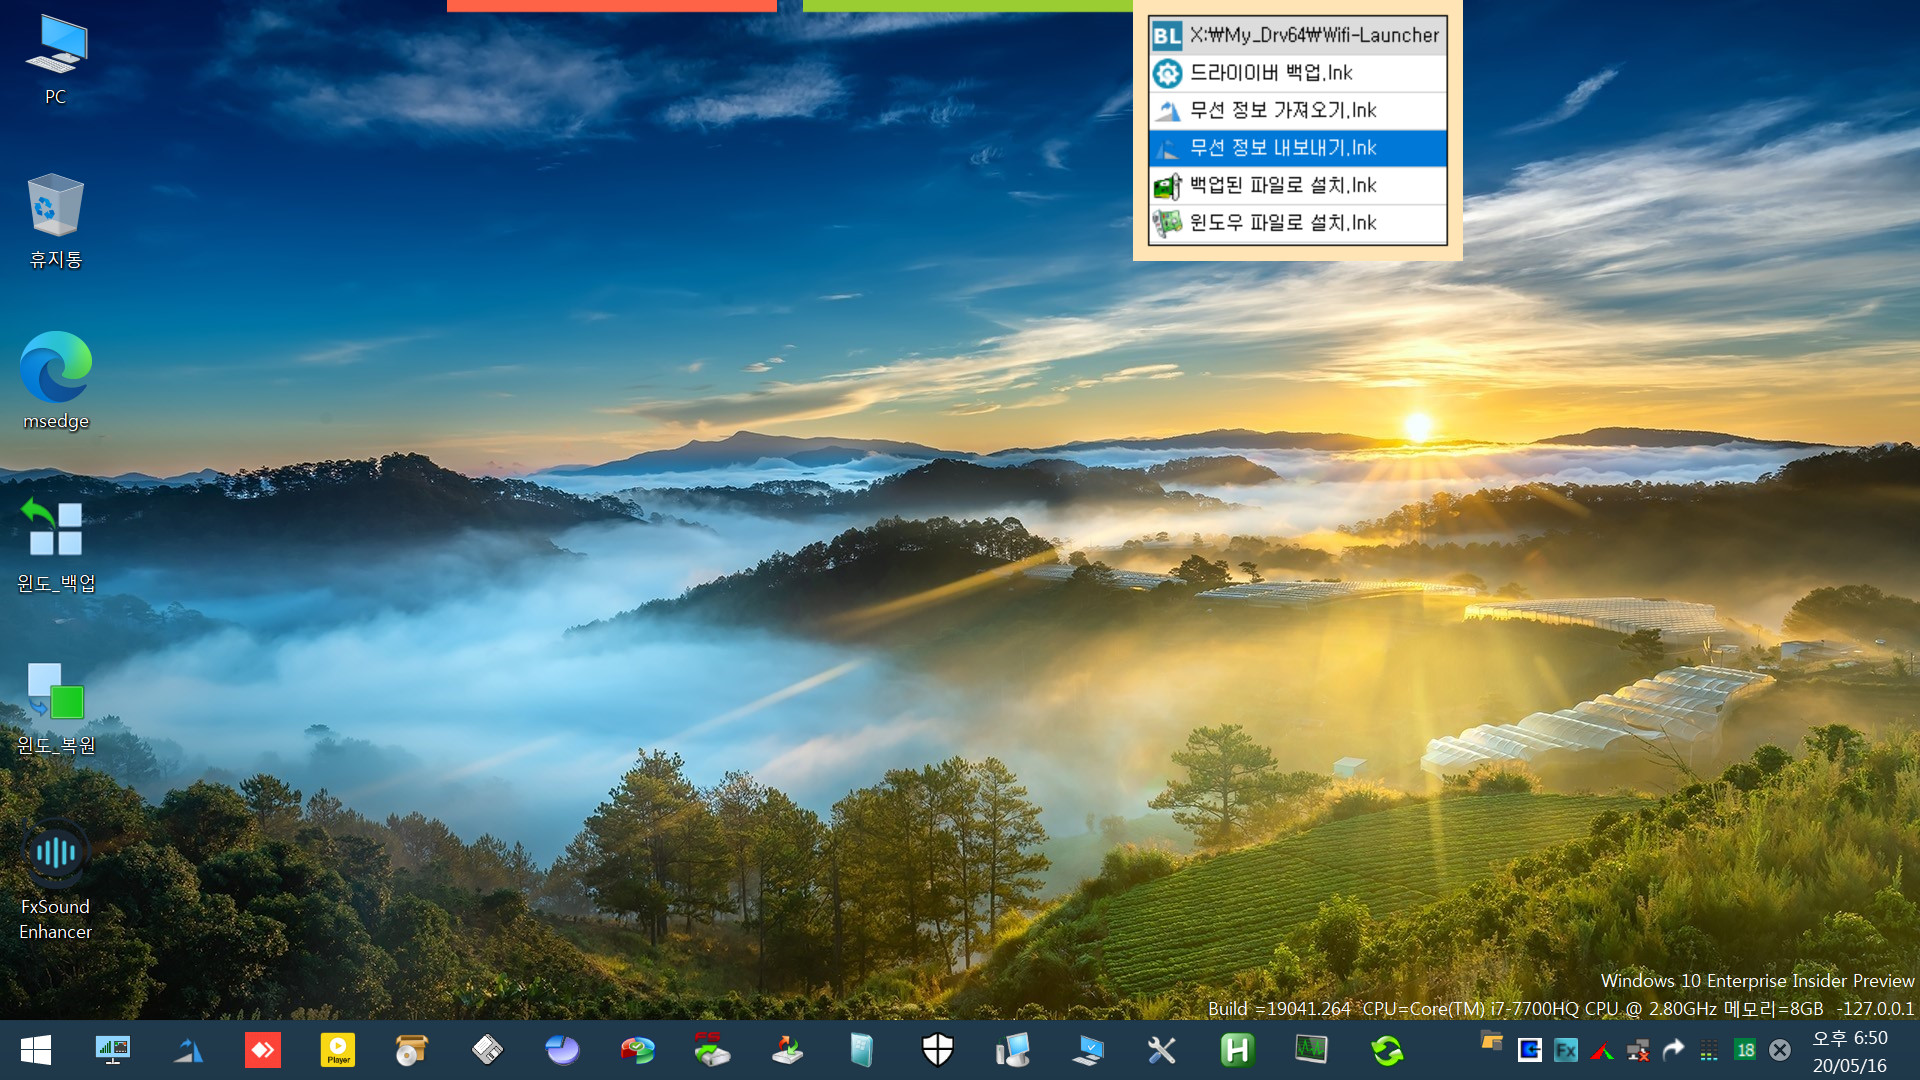
Task: Select the 윈도_백업 desktop shortcut
Action: [x=56, y=546]
